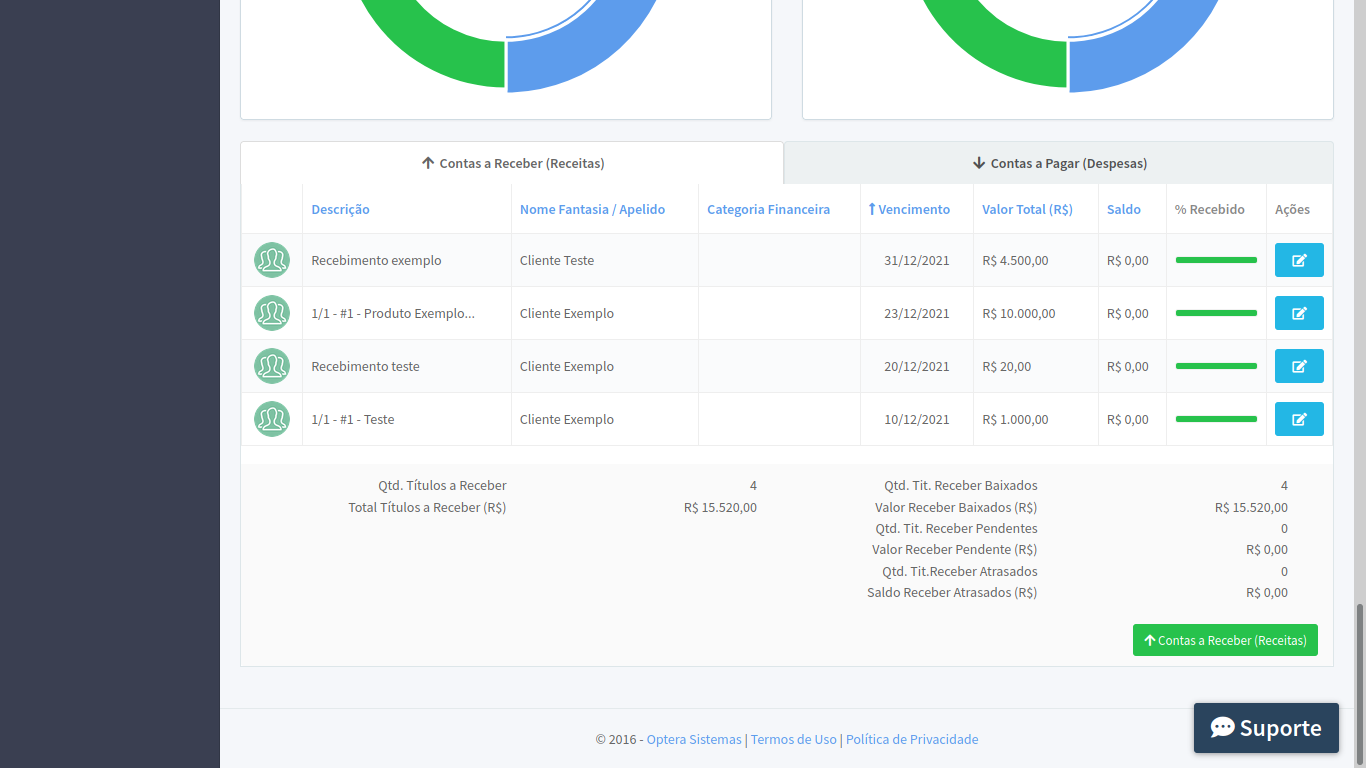Click value R$ 10.000,00
1366x768 pixels.
[1019, 313]
